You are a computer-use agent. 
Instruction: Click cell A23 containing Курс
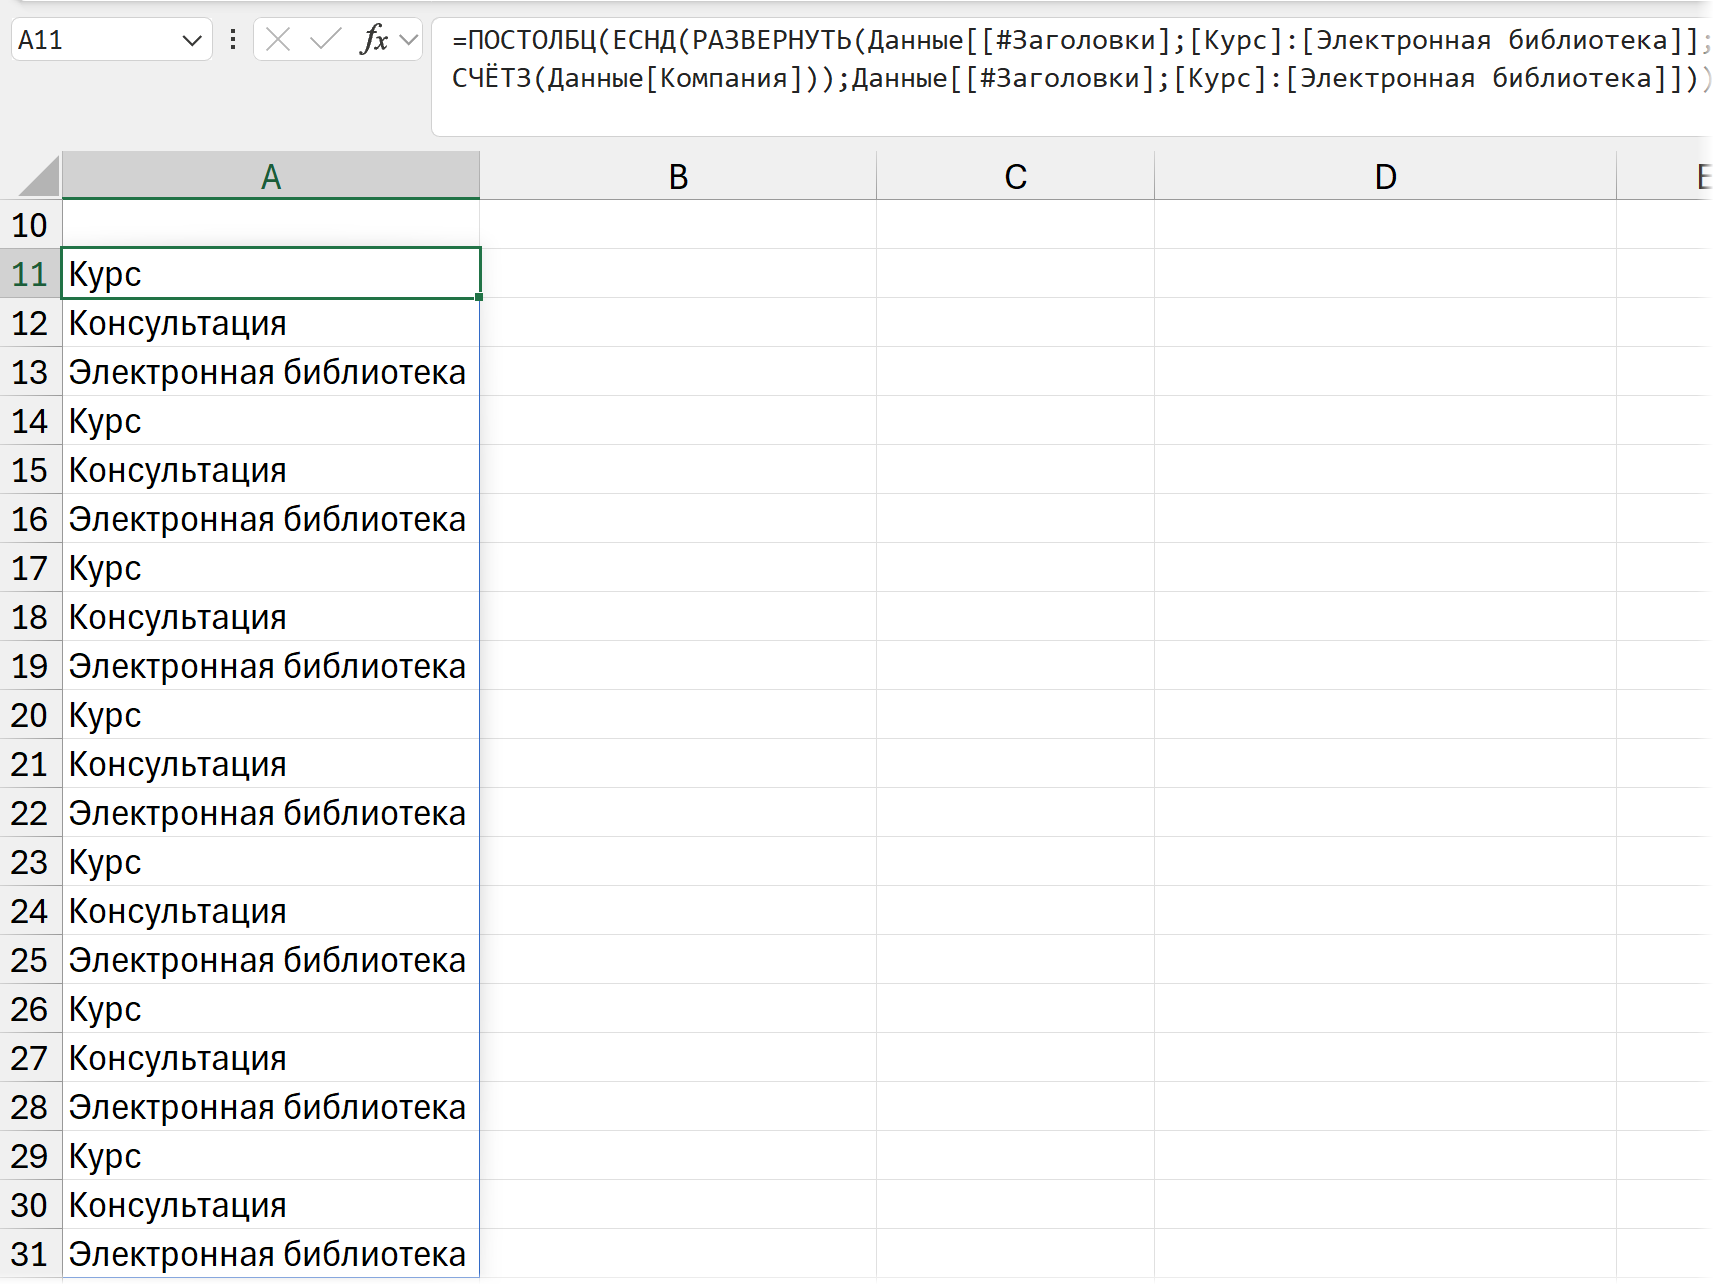tap(271, 862)
